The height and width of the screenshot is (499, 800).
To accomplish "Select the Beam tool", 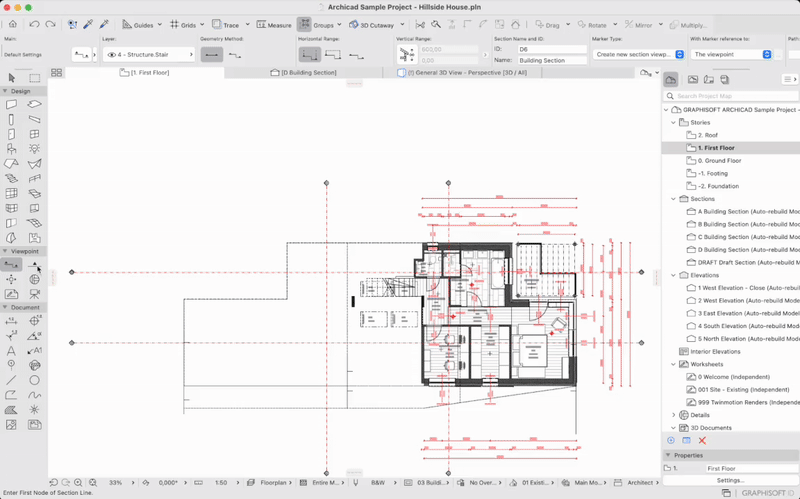I will coord(34,119).
